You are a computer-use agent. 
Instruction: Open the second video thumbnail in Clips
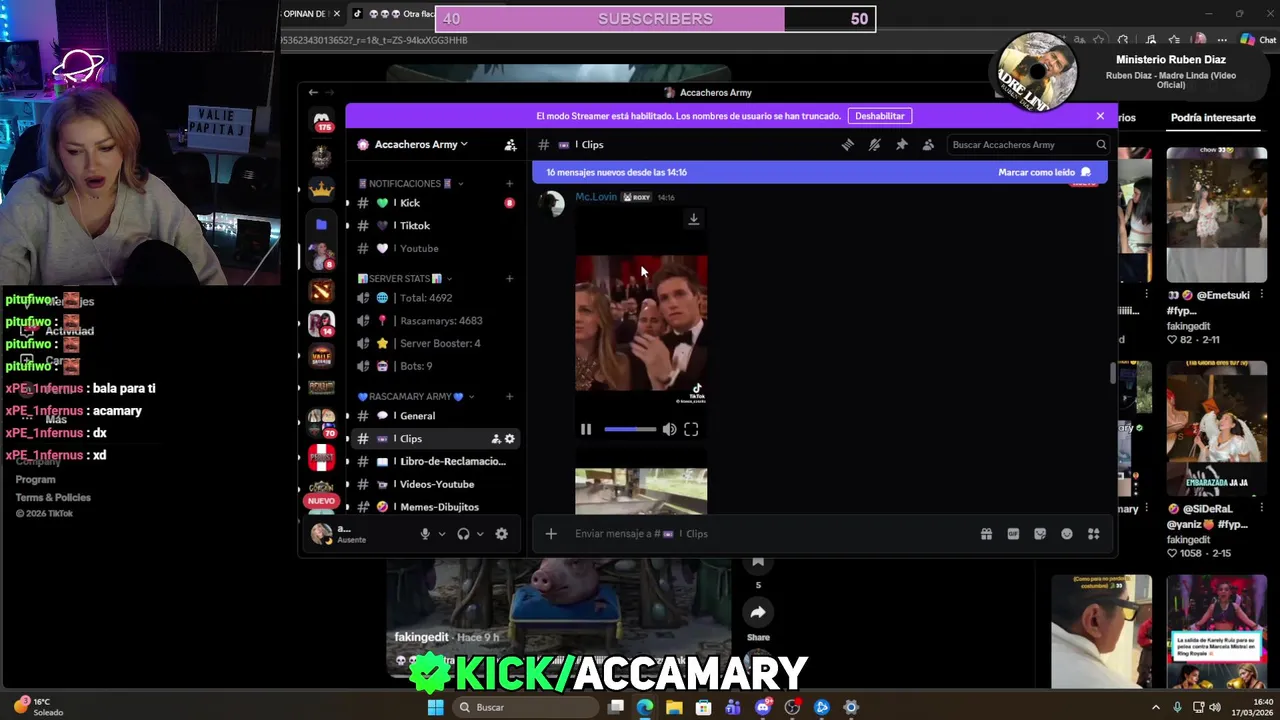[x=641, y=491]
